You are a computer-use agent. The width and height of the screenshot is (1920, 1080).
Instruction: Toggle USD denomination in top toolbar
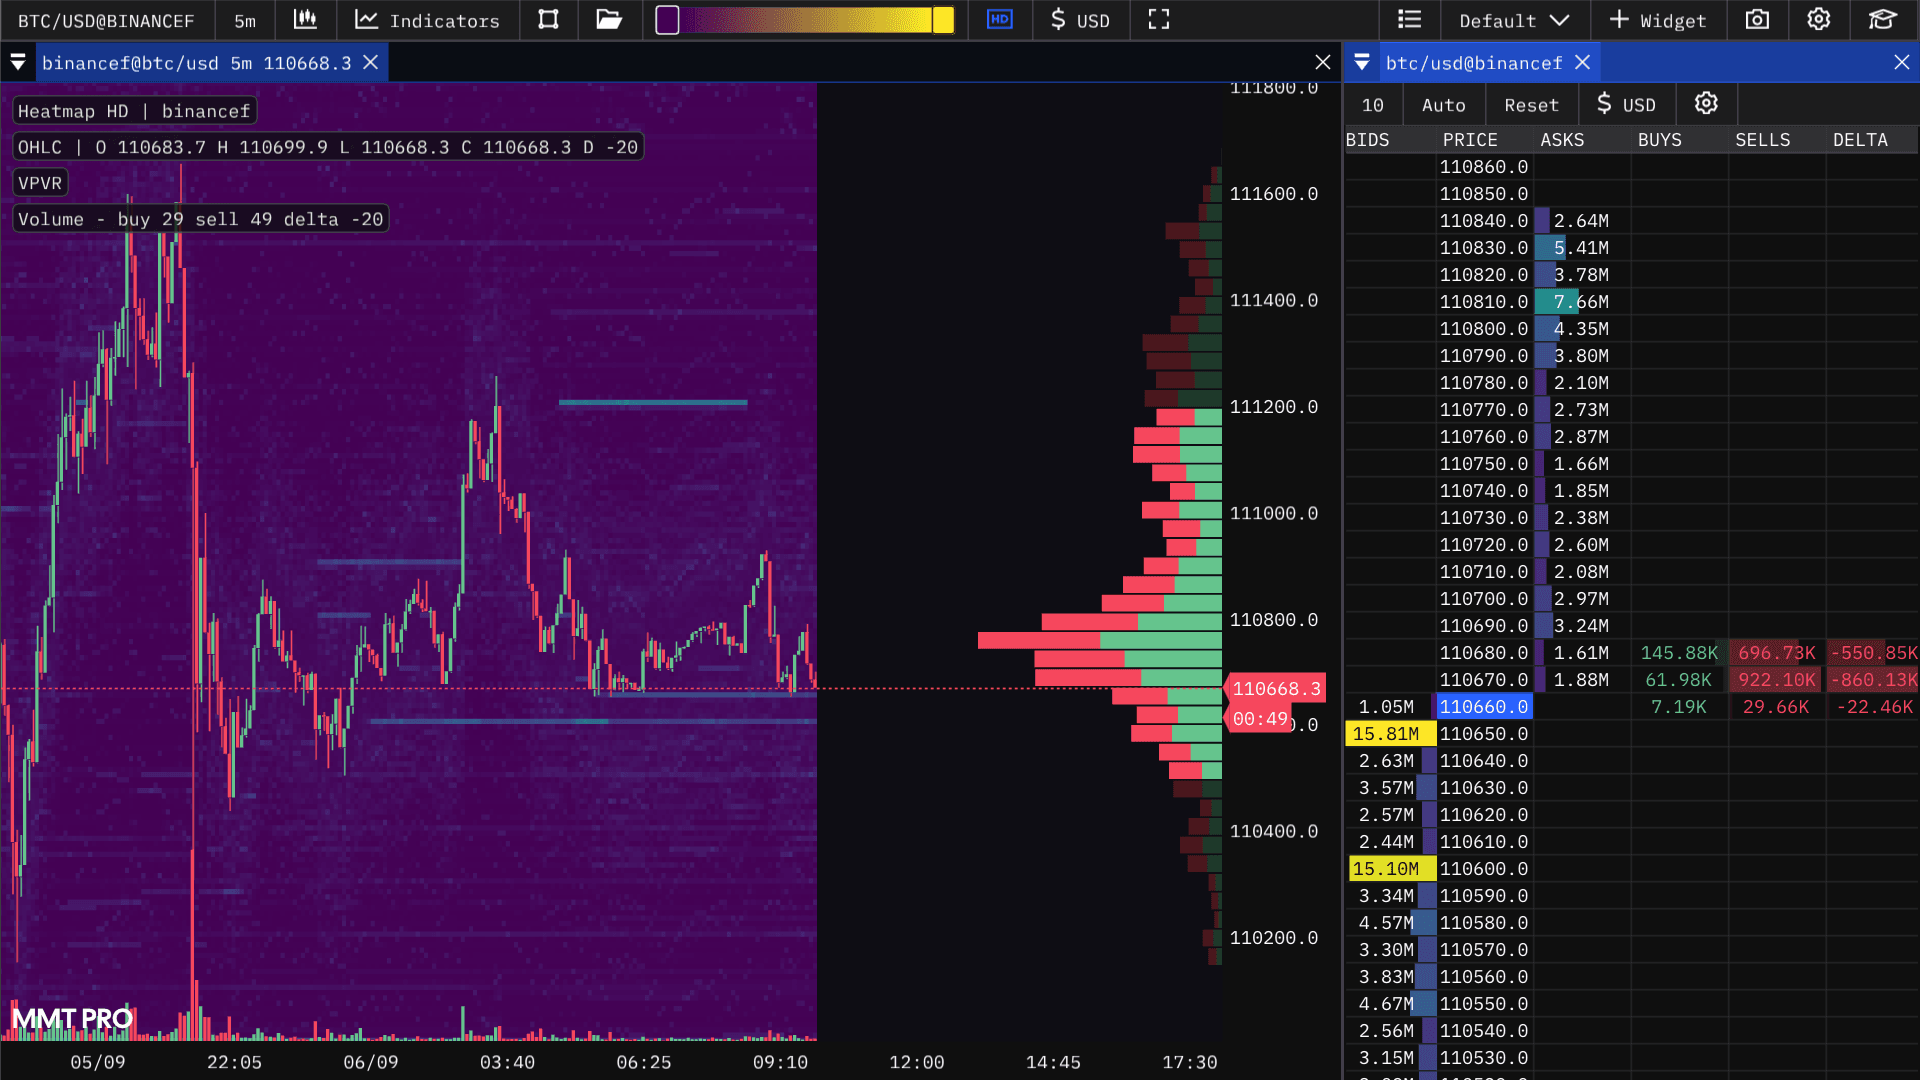[x=1080, y=20]
